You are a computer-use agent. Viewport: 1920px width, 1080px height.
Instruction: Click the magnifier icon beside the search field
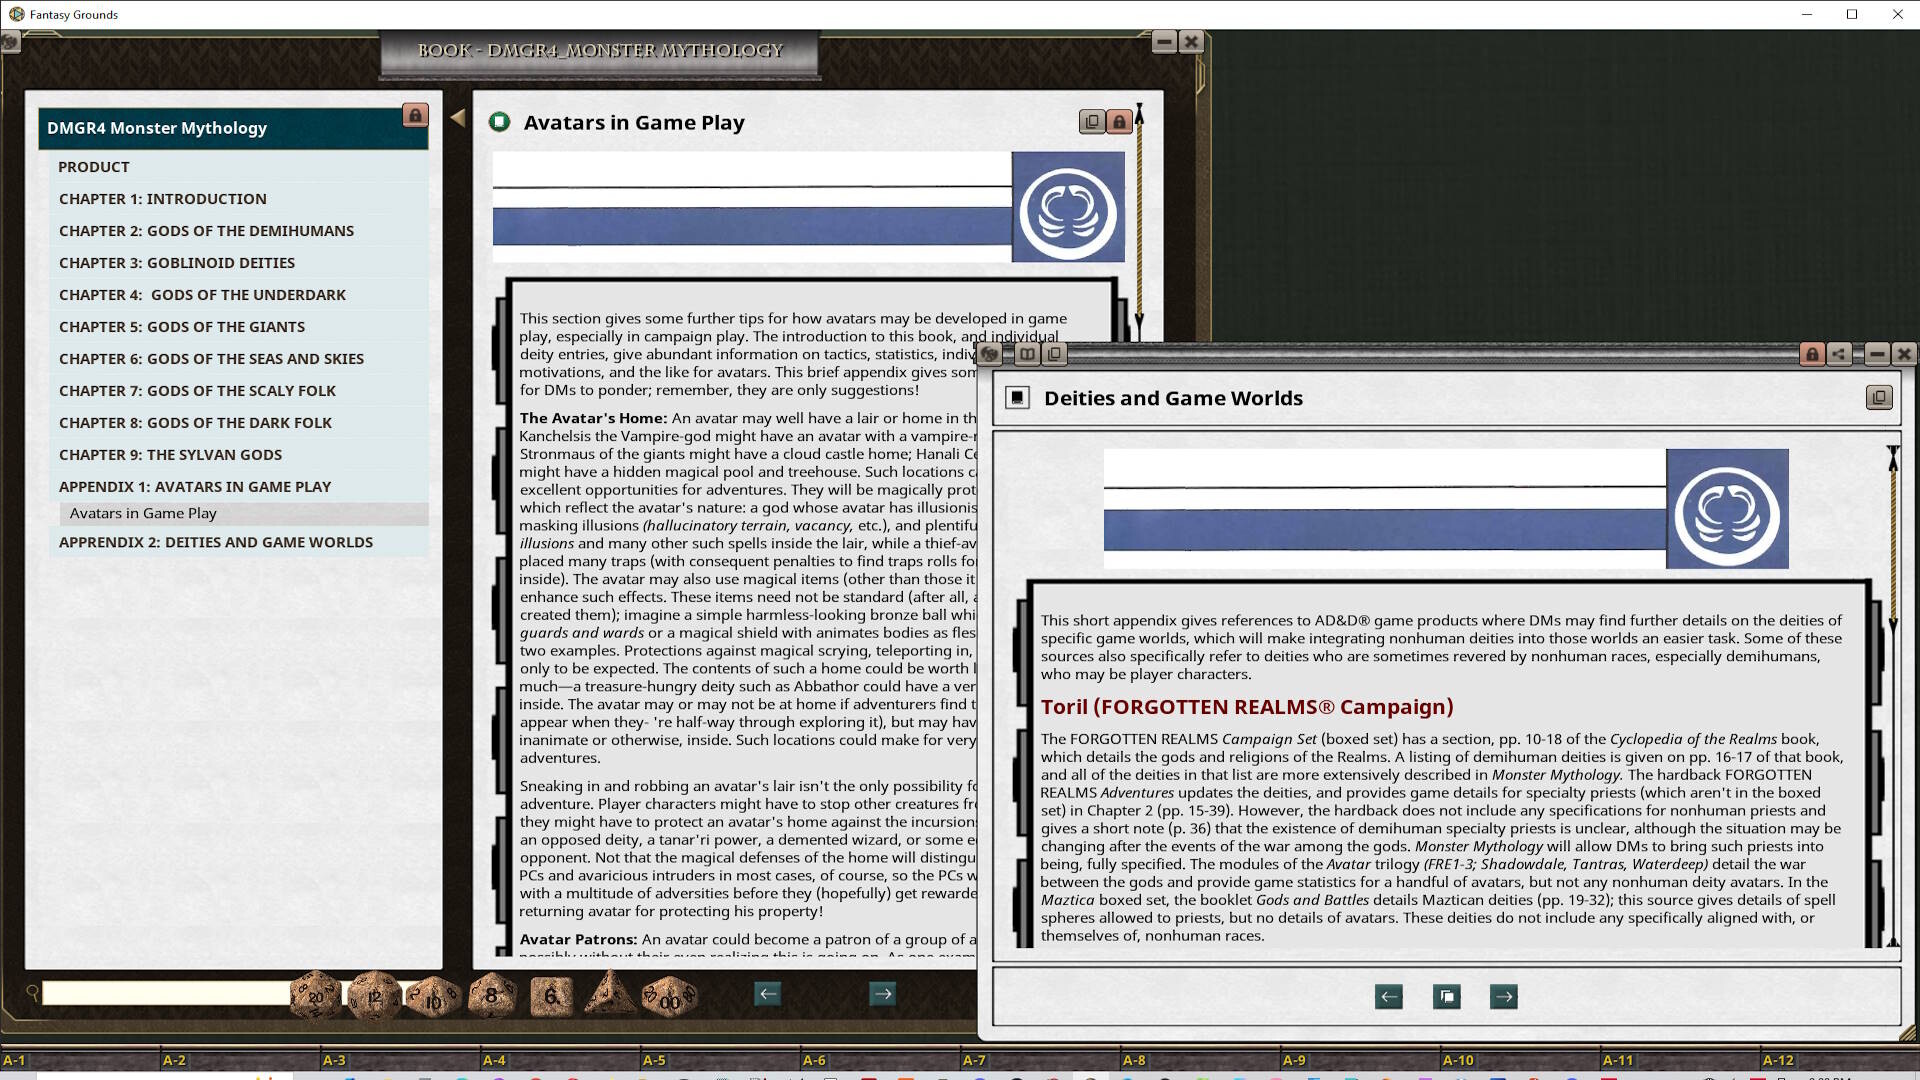32,993
